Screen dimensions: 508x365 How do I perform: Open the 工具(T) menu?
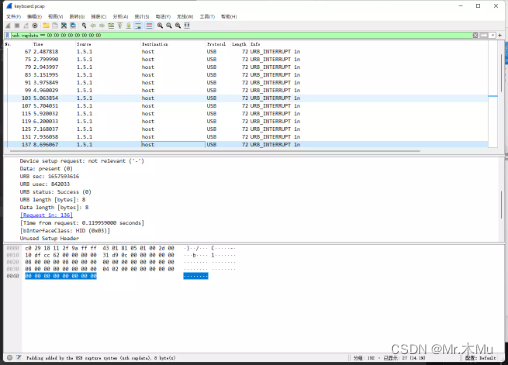[x=207, y=17]
